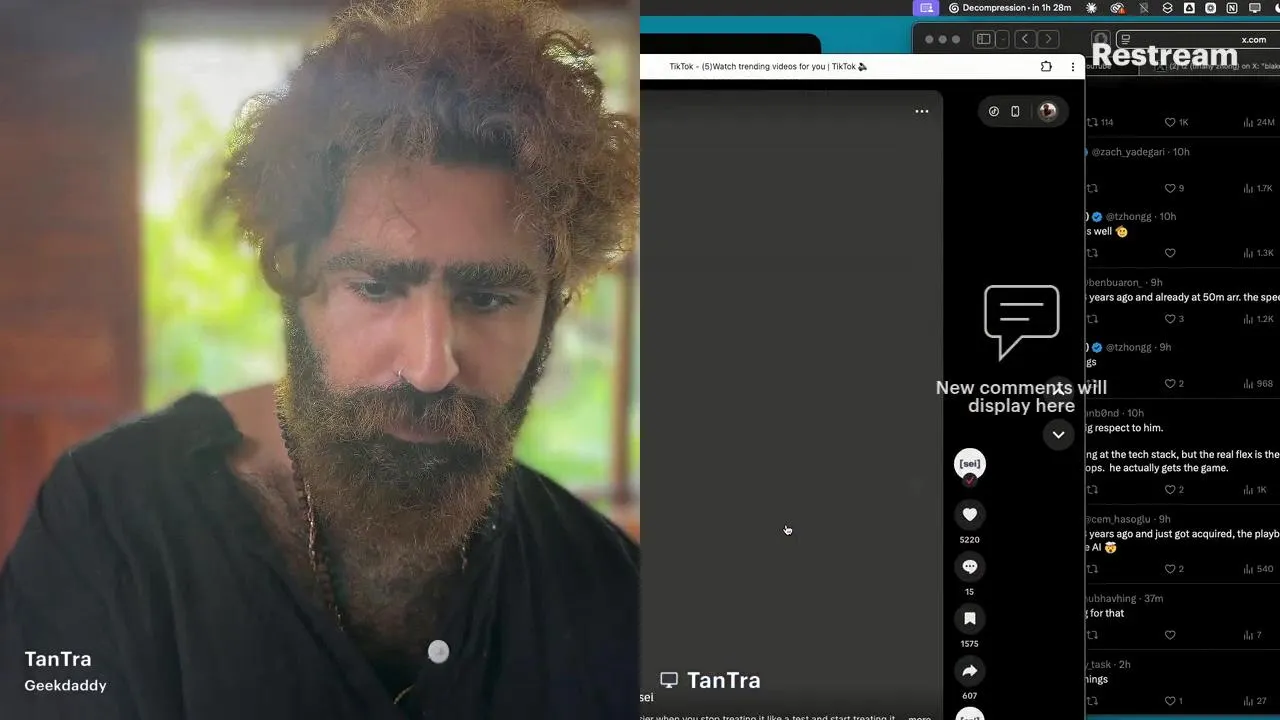Open TikTok profile avatar at top right
This screenshot has width=1280, height=720.
(1047, 111)
